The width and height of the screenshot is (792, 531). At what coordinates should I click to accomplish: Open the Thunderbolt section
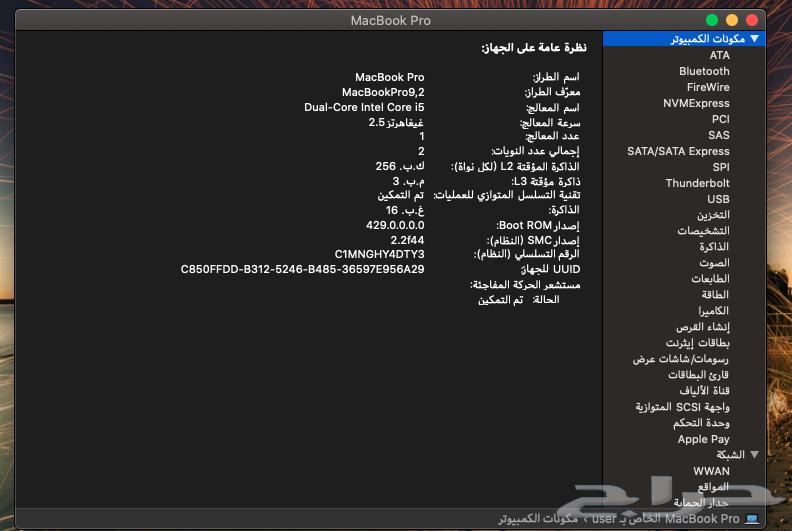pyautogui.click(x=698, y=183)
